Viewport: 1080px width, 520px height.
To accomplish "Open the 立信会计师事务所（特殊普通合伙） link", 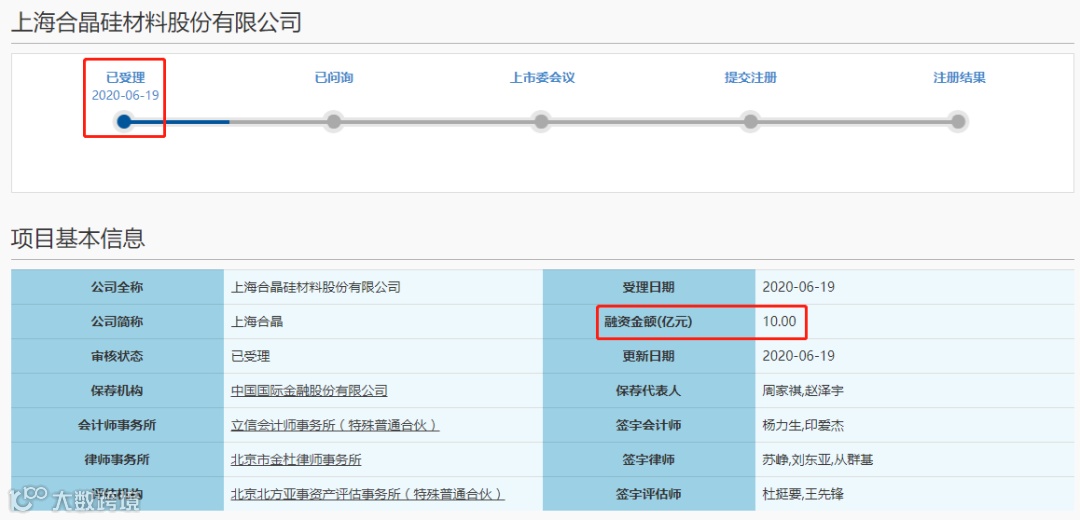I will click(x=335, y=425).
